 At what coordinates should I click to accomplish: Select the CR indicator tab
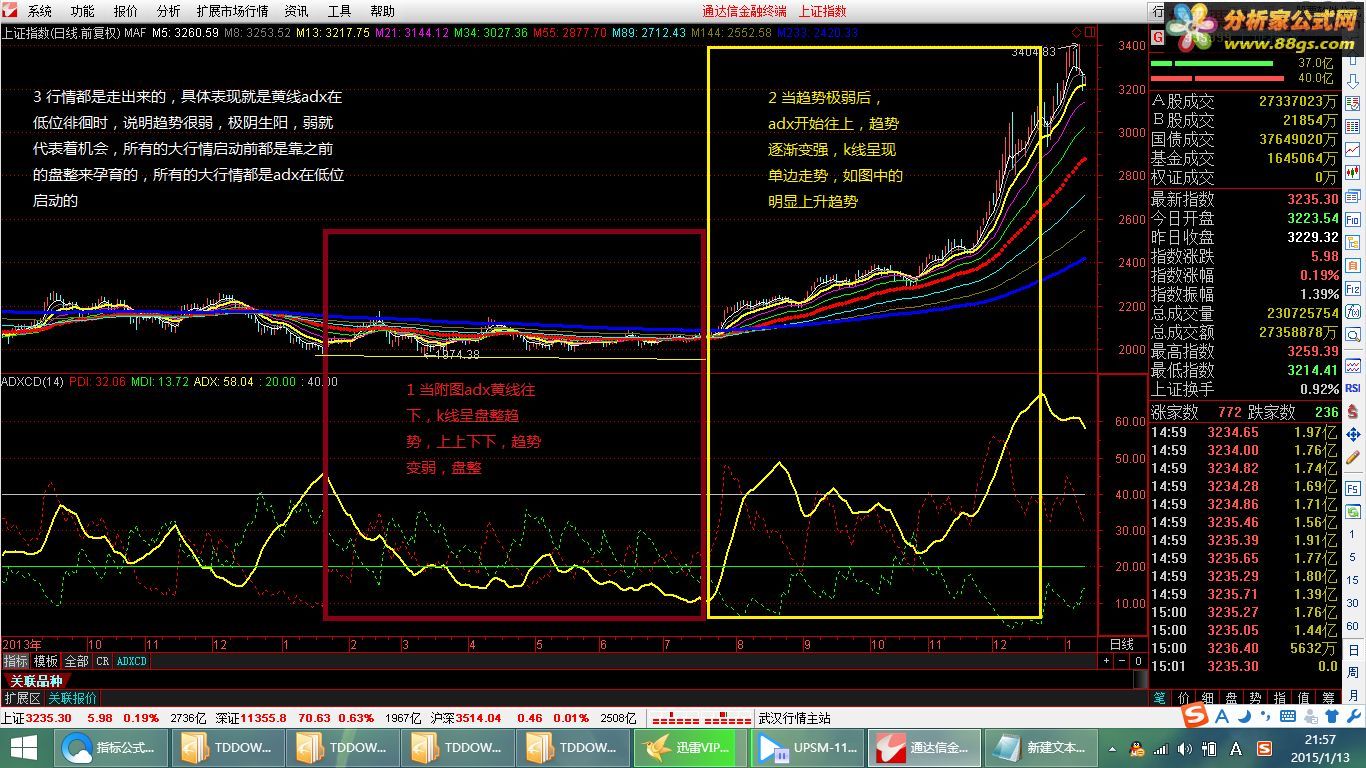click(103, 661)
